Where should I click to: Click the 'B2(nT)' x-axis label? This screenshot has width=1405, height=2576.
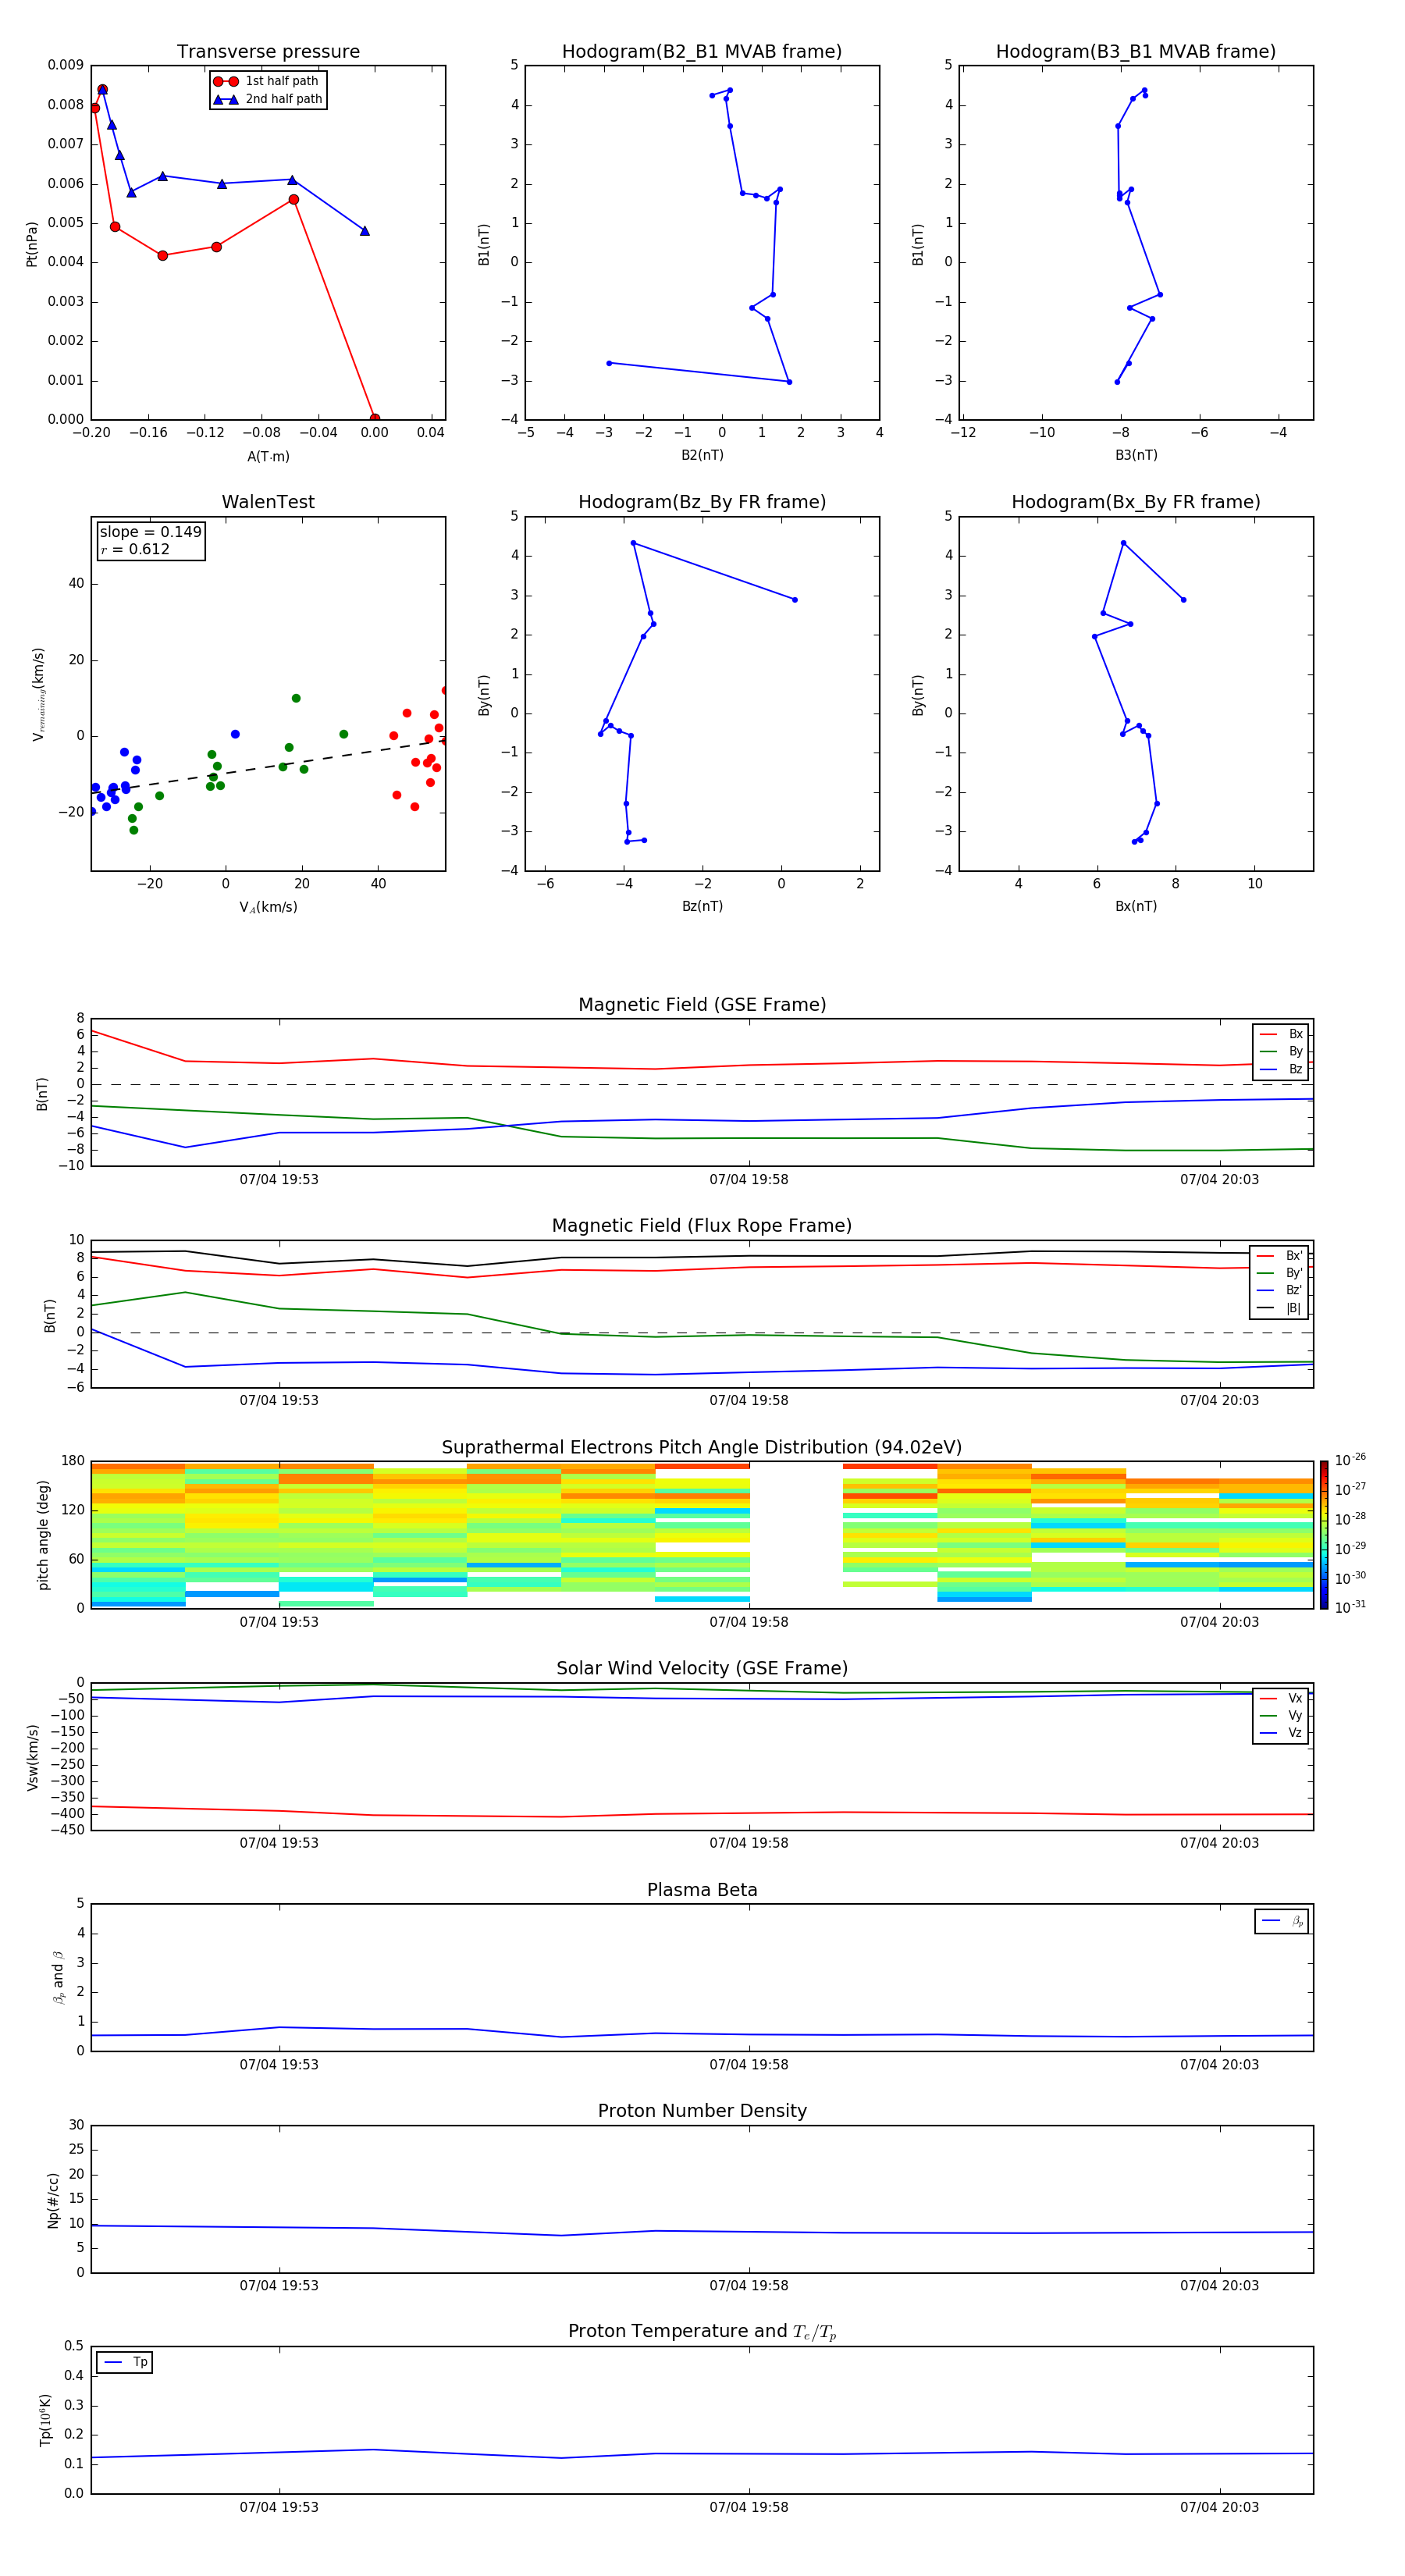tap(702, 455)
